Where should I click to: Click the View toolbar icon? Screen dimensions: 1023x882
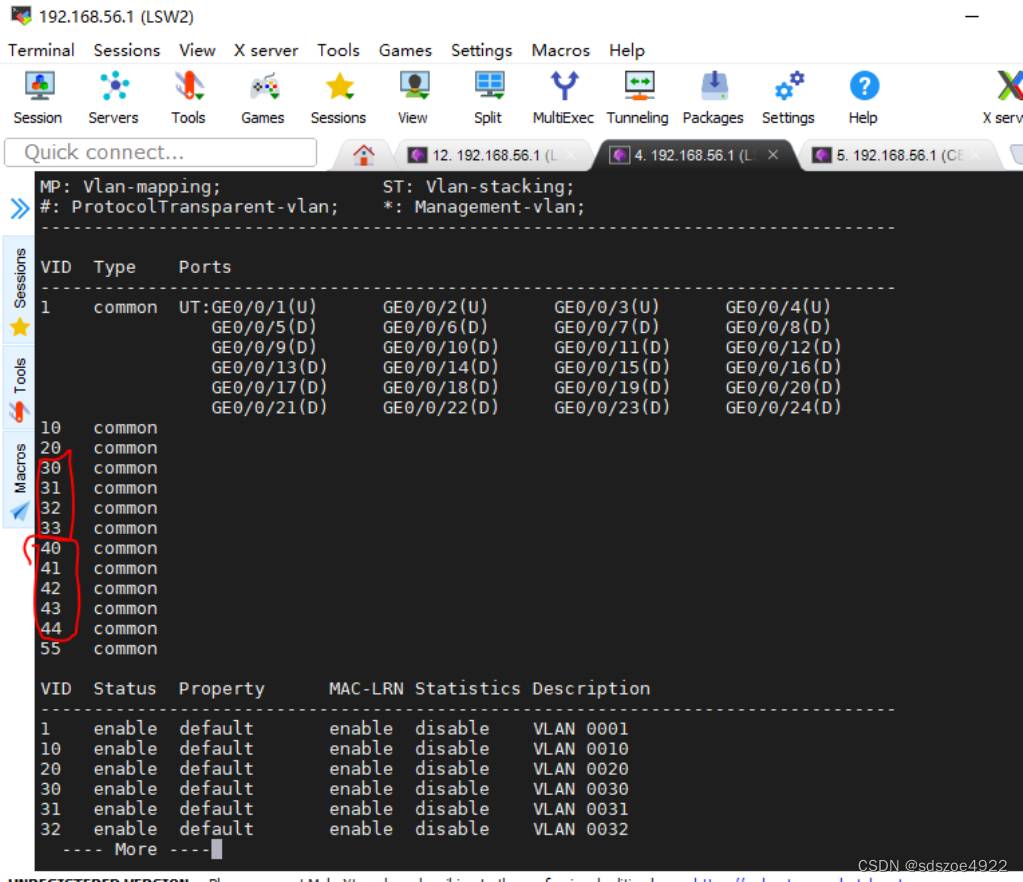[413, 98]
